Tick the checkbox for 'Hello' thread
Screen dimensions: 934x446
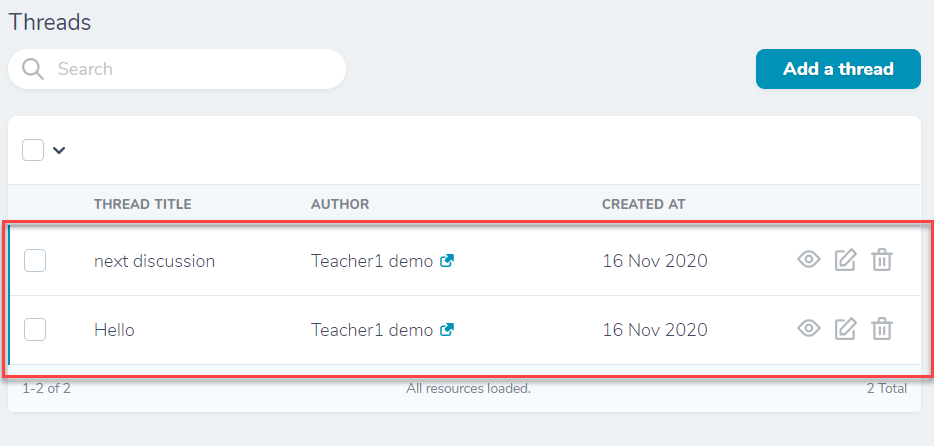point(35,329)
